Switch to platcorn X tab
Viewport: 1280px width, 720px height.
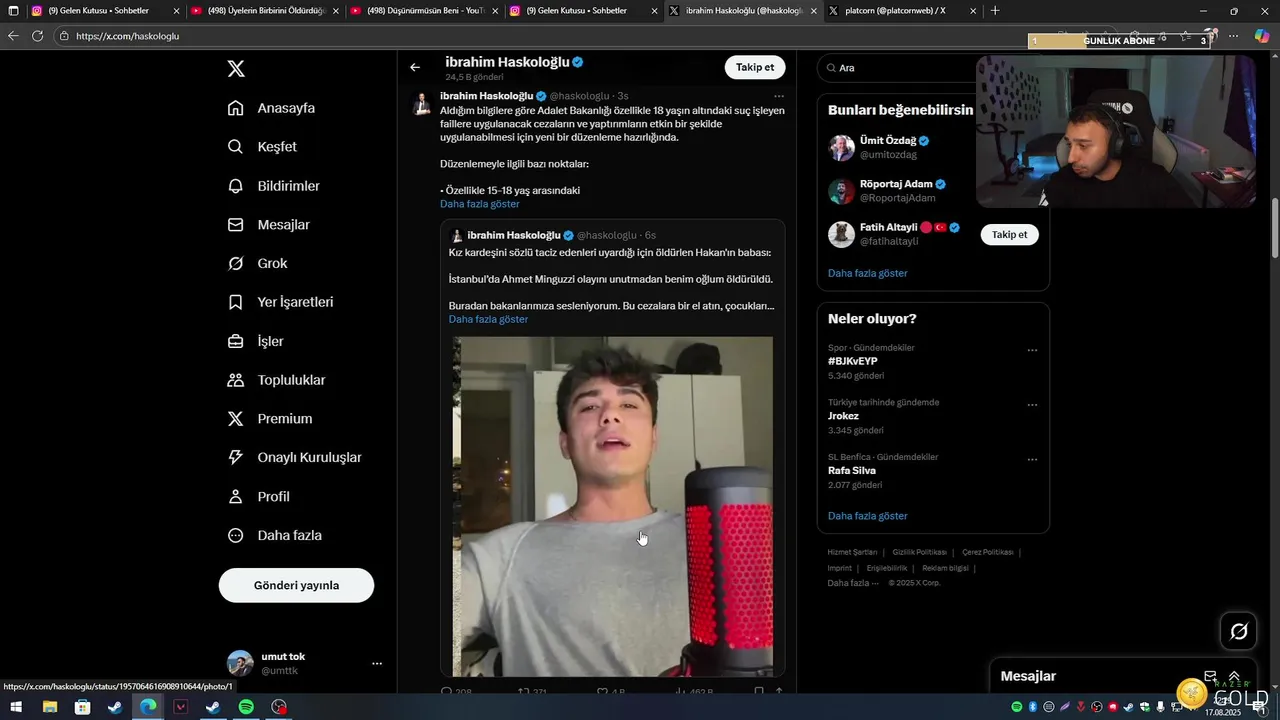click(902, 11)
